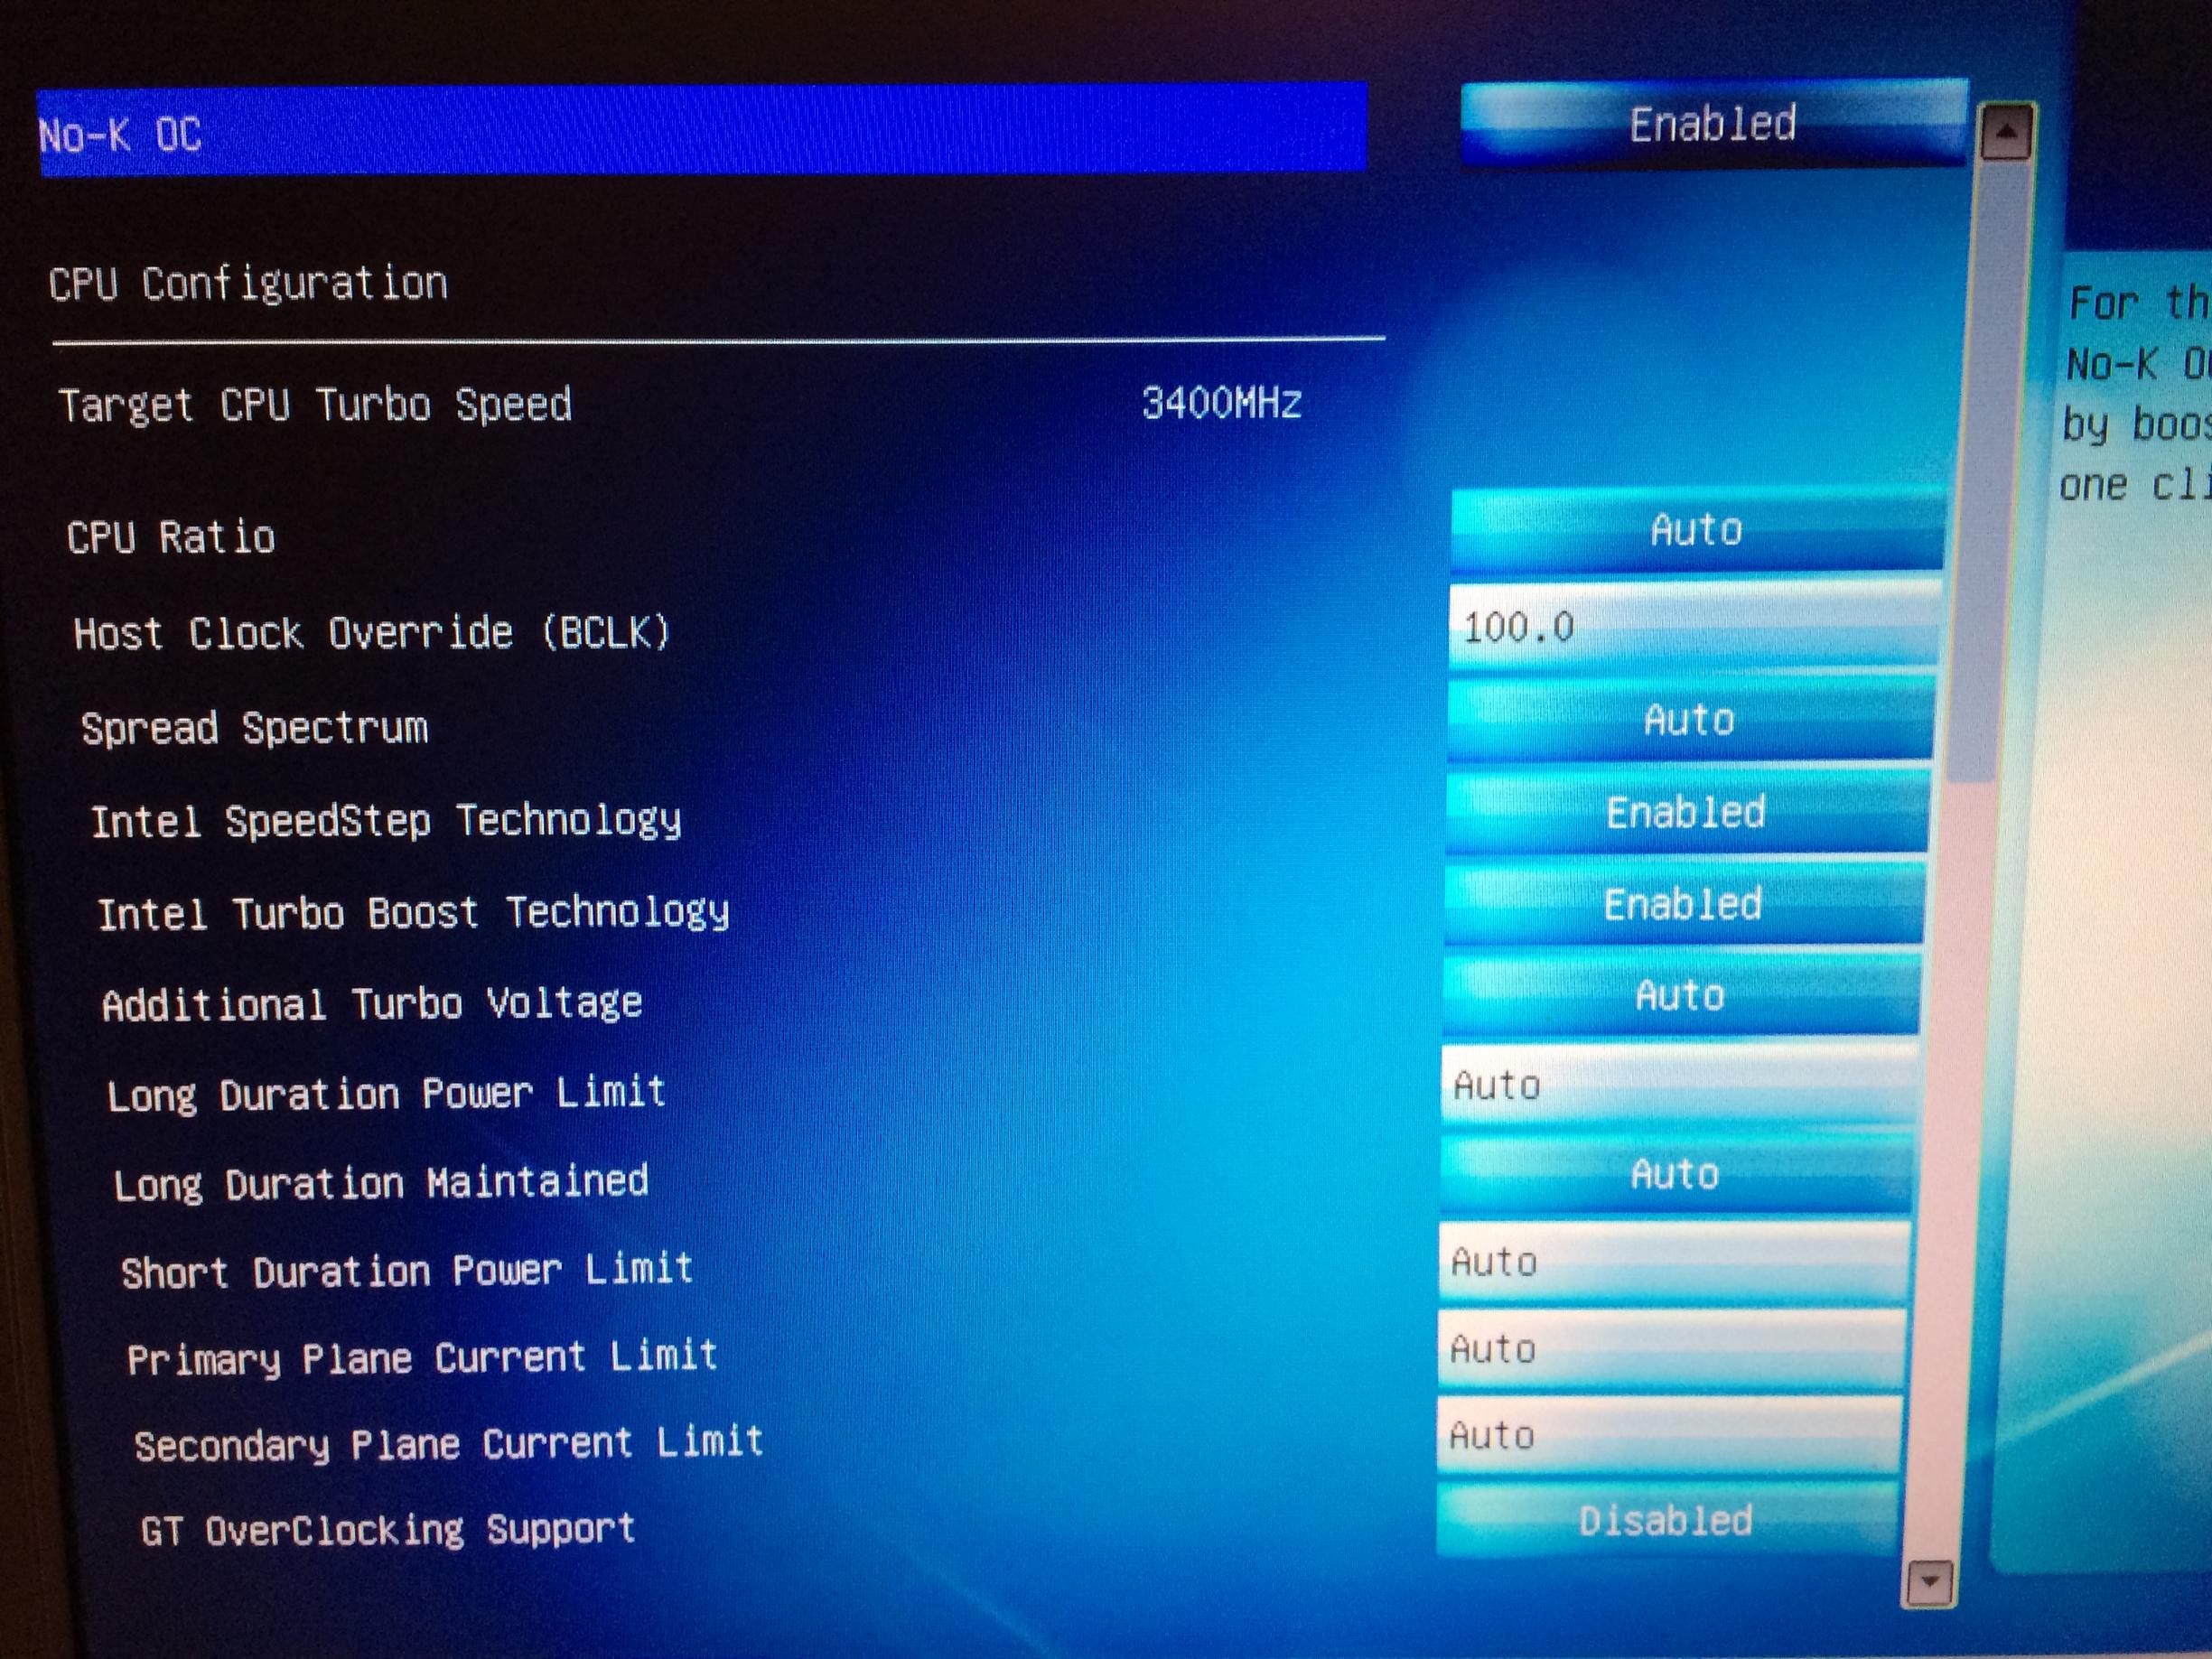2212x1659 pixels.
Task: Toggle the Intel SpeedStep Technology Enabled value
Action: (x=1686, y=813)
